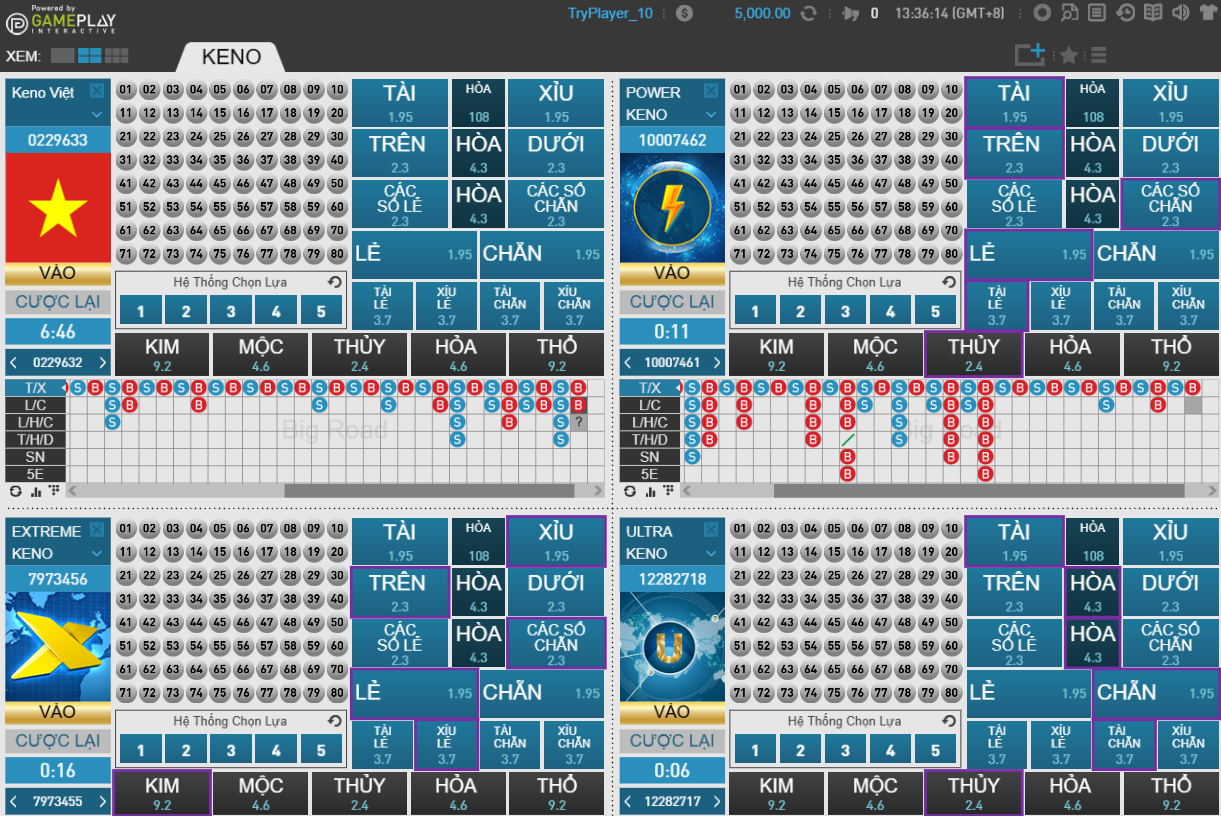Screen dimensions: 1221x816
Task: Click the T-shirt theme icon
Action: [x=1207, y=13]
